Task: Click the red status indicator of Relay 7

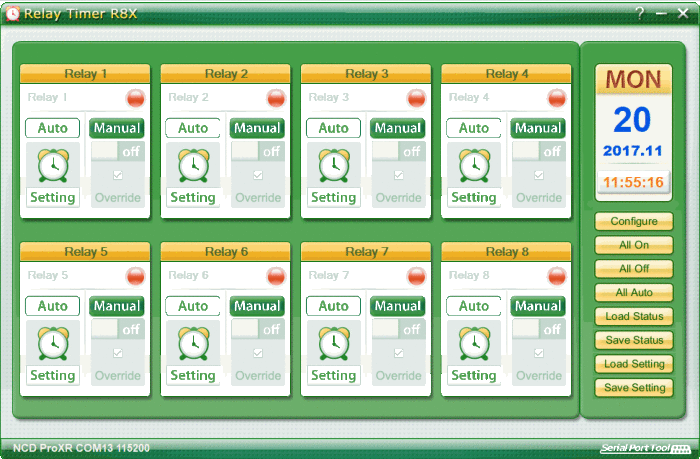Action: 416,276
